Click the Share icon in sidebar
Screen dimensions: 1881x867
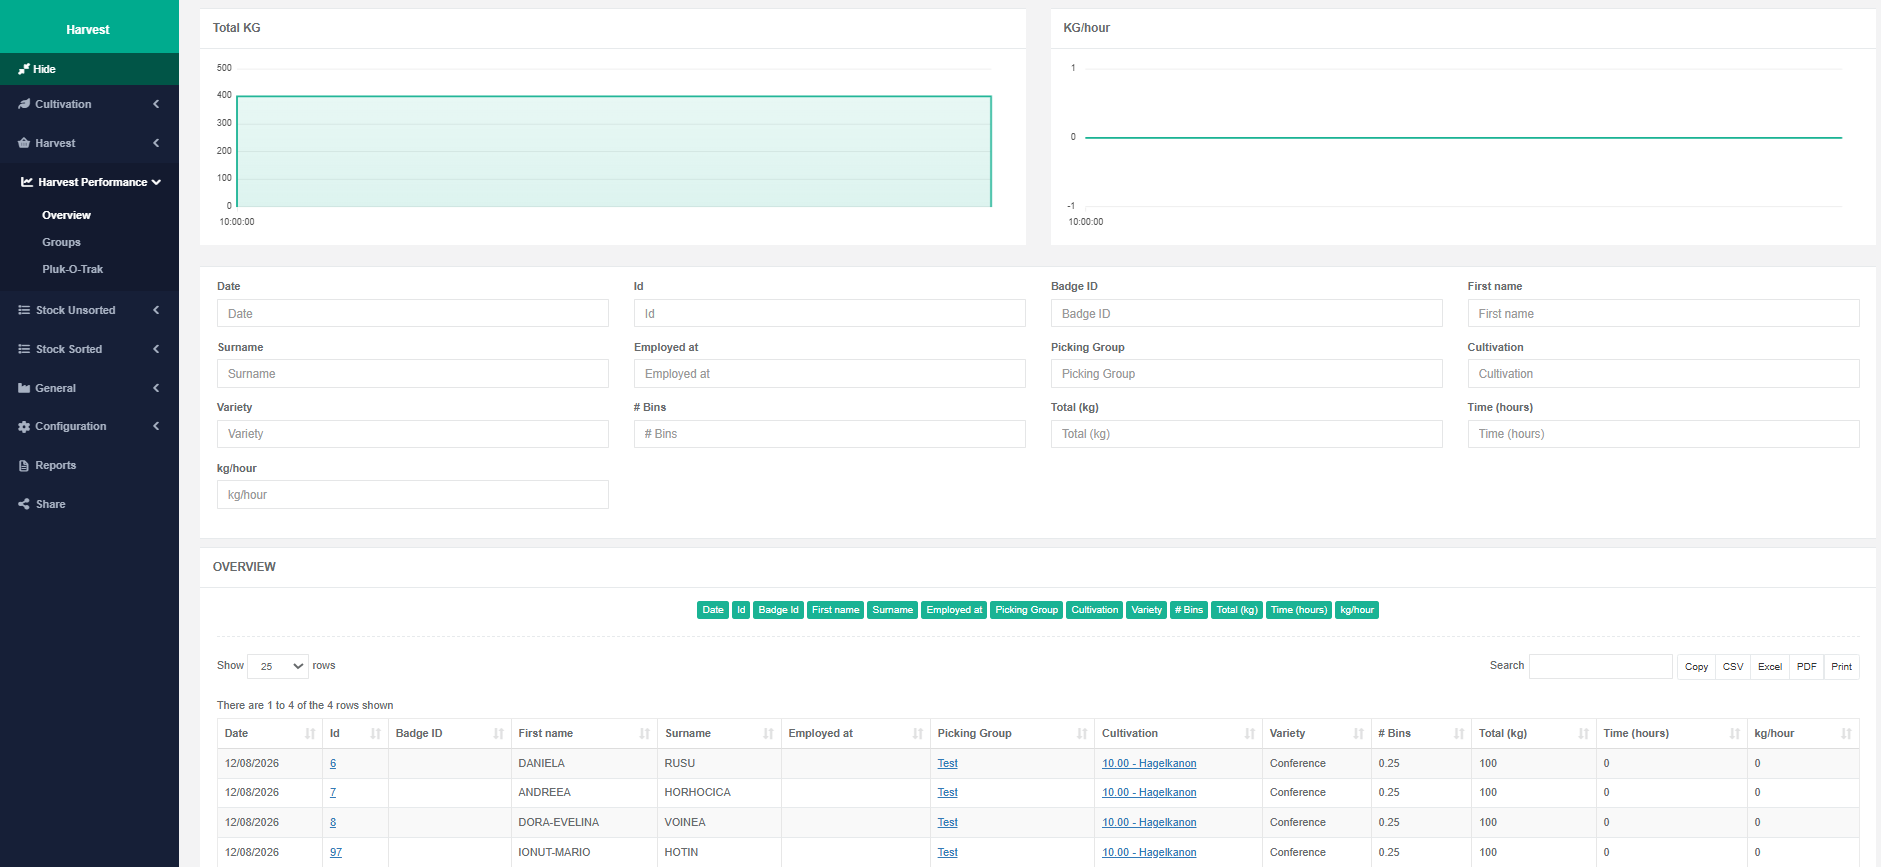tap(24, 504)
